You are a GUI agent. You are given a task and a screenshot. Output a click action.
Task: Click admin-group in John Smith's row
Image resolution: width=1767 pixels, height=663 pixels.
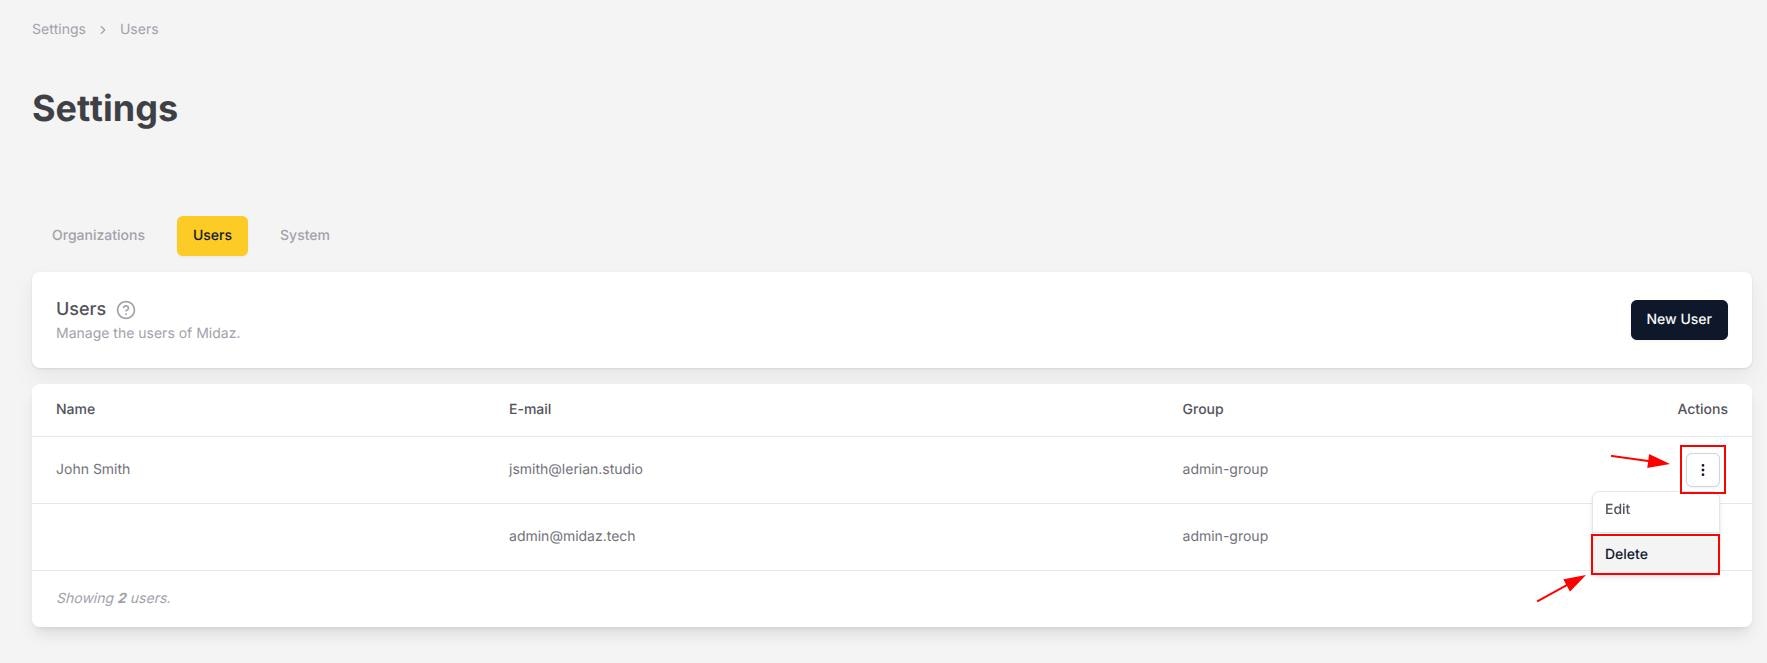coord(1225,469)
